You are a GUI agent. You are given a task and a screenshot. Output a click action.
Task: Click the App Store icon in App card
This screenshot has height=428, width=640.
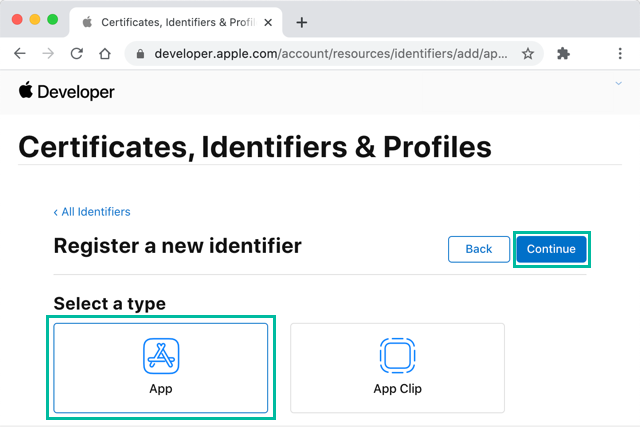point(161,356)
